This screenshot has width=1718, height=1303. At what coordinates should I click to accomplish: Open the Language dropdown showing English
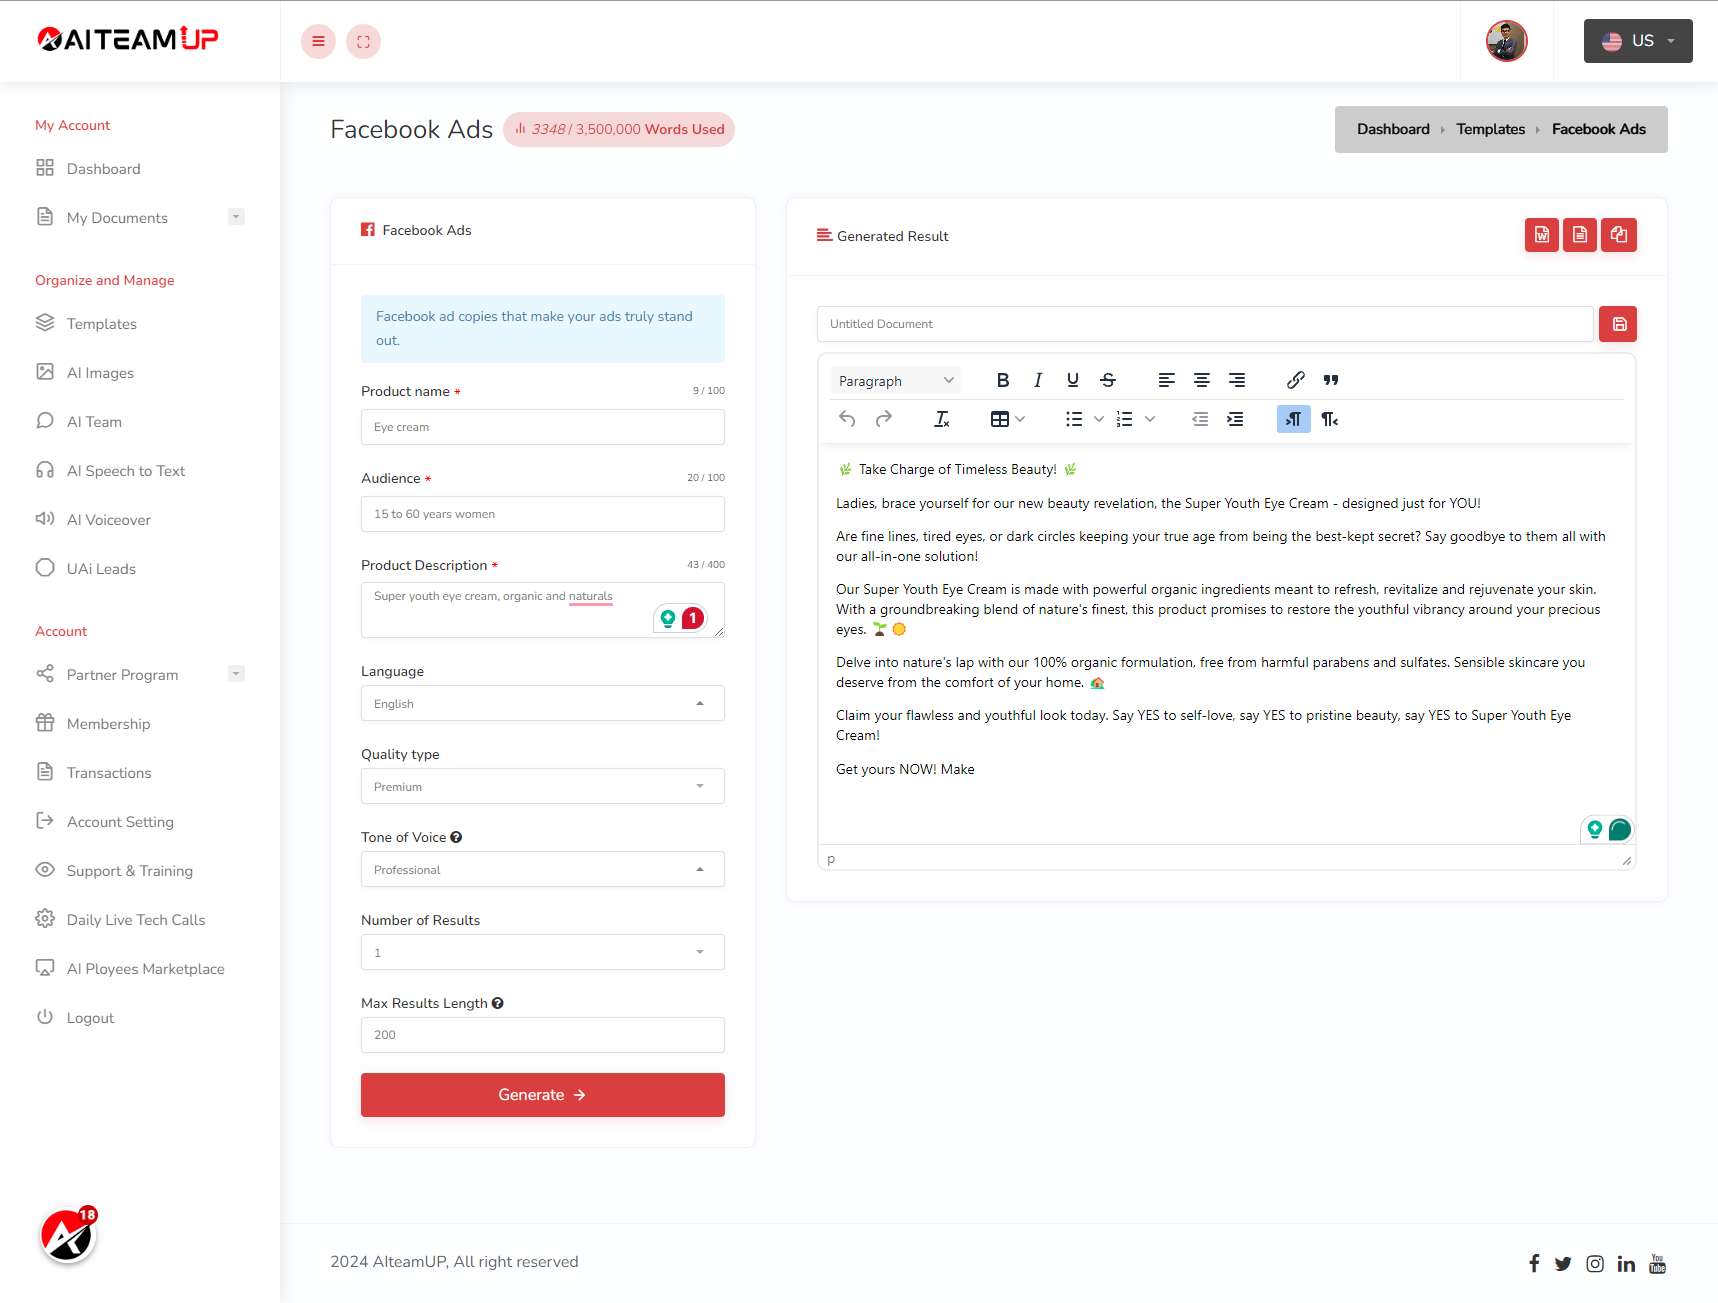(543, 703)
